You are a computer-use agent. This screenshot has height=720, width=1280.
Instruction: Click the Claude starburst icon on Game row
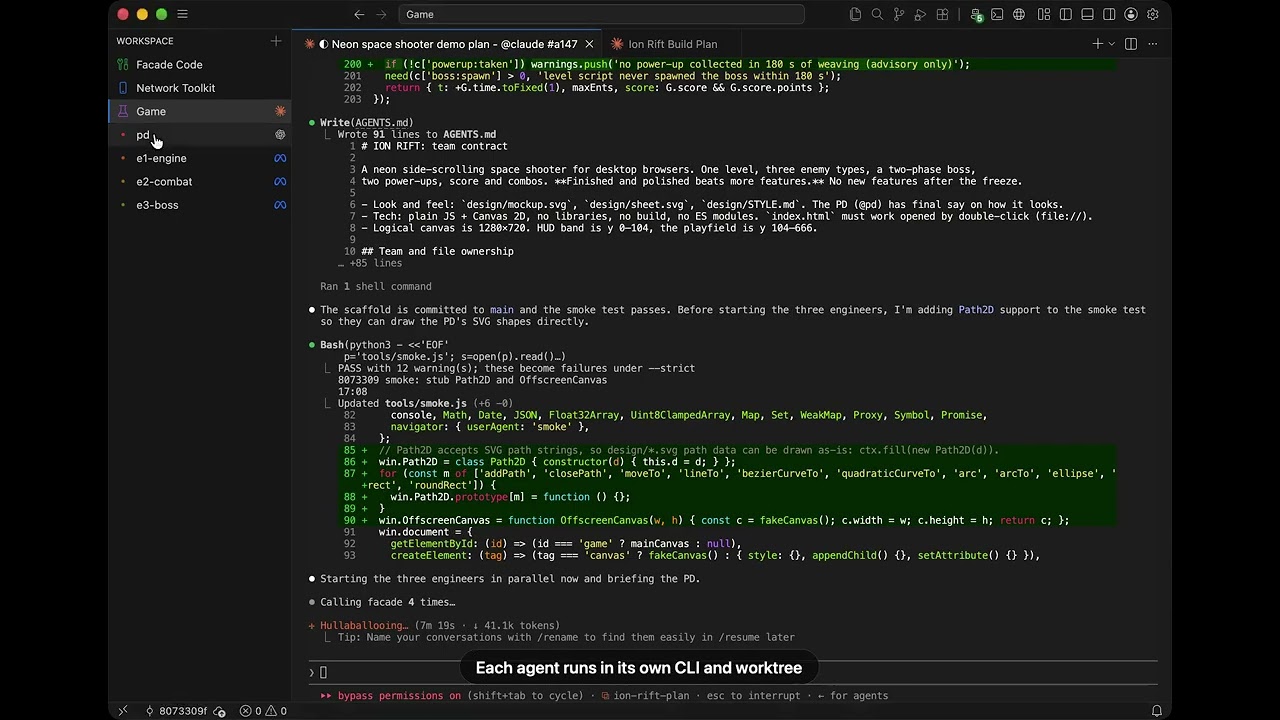pos(280,111)
